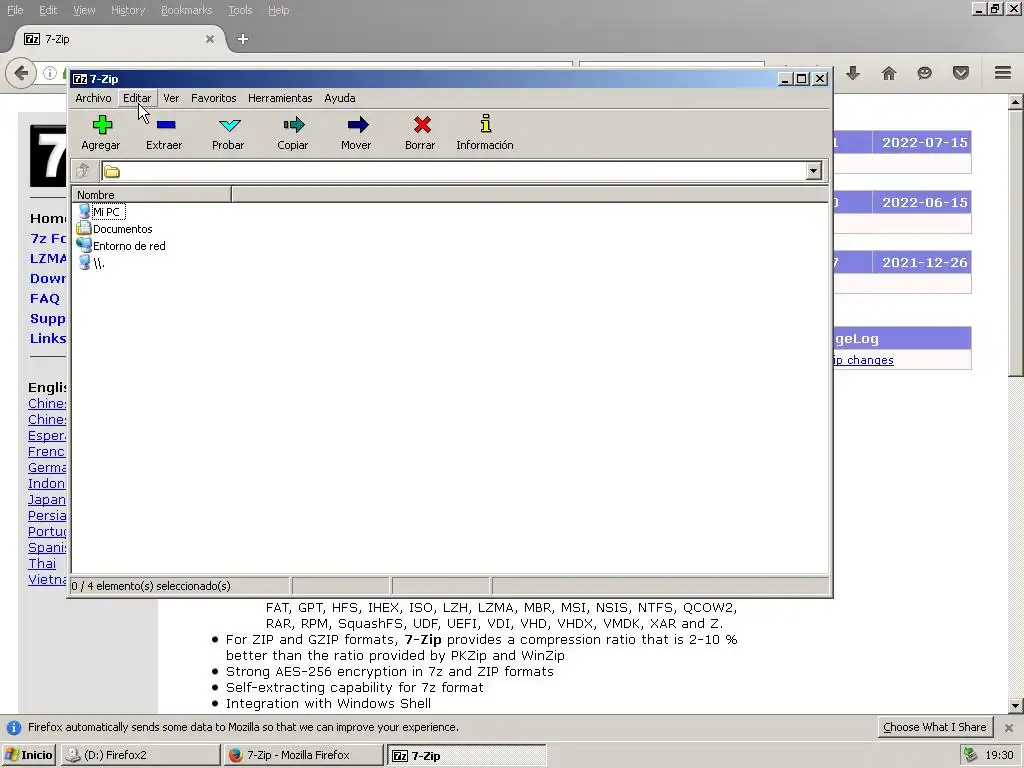Image resolution: width=1024 pixels, height=768 pixels.
Task: Click Firefox chat smiley icon
Action: click(x=924, y=73)
